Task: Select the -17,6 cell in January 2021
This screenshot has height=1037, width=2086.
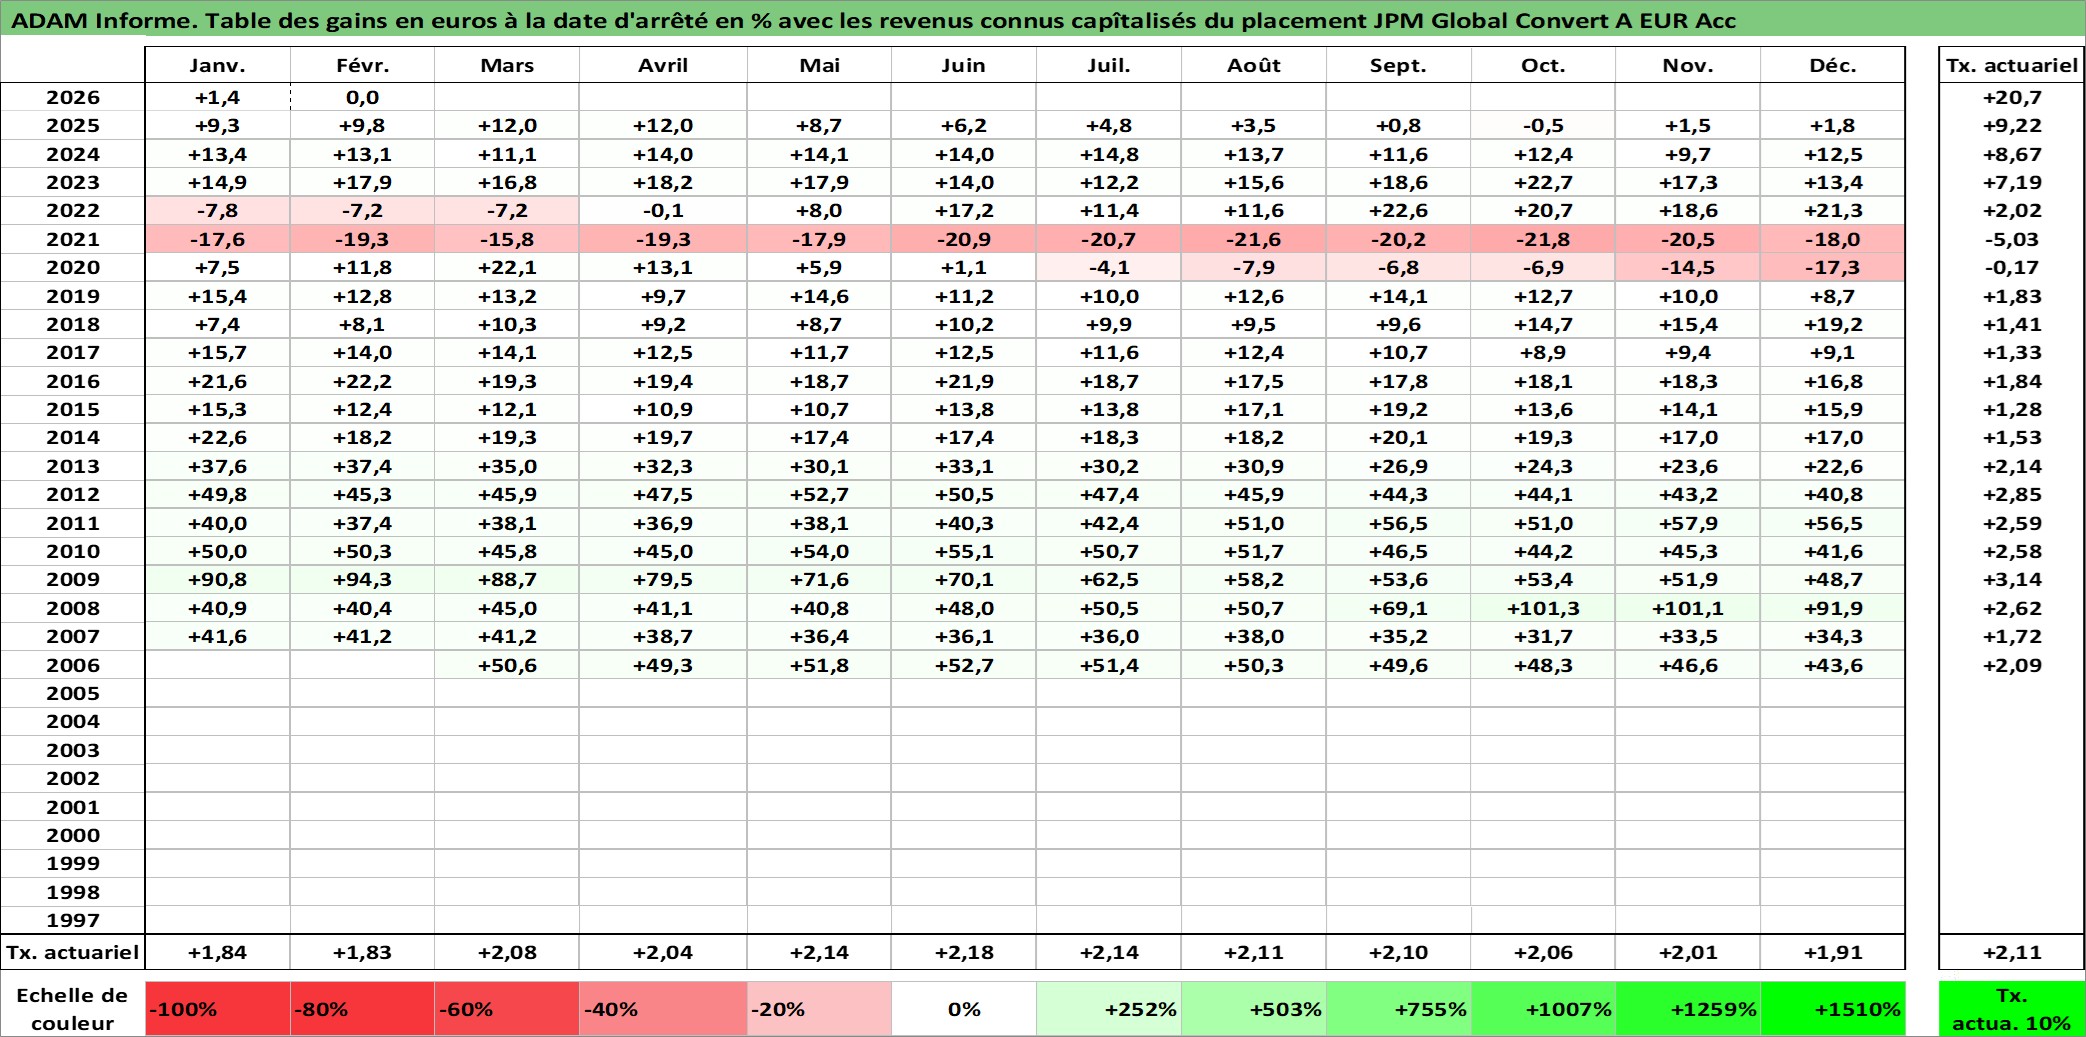Action: click(x=217, y=239)
